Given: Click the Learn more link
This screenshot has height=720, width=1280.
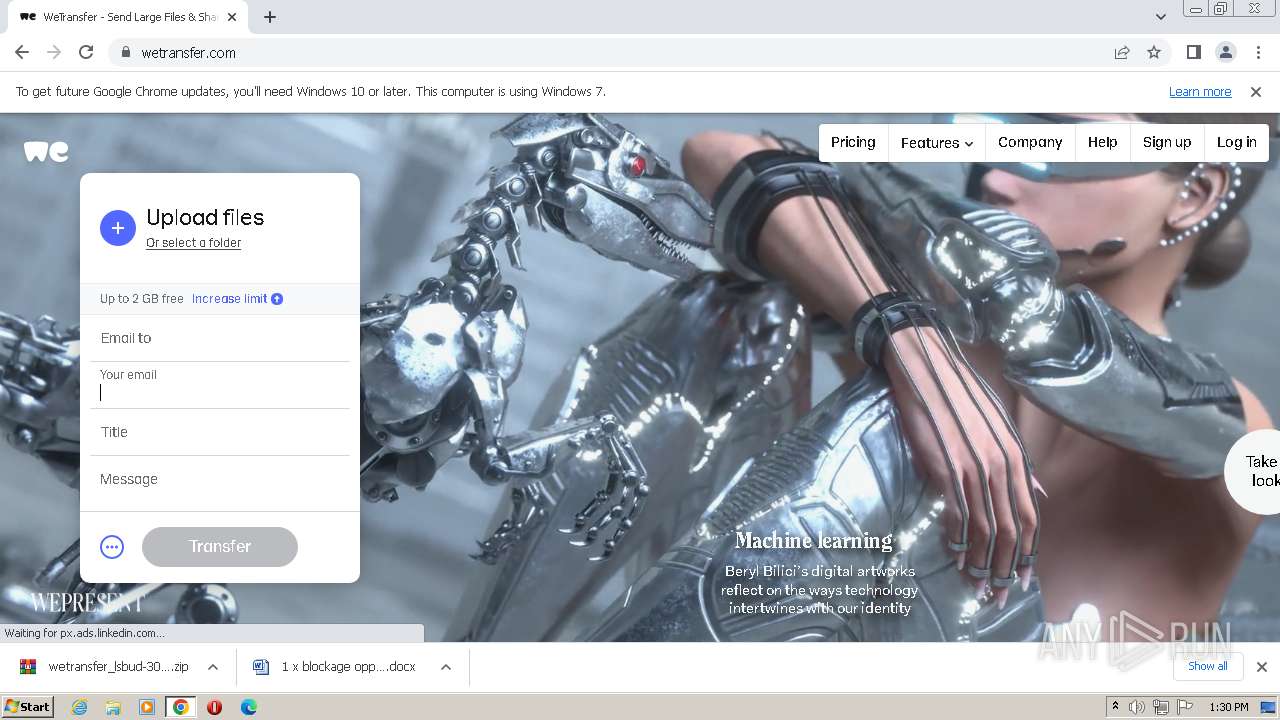Looking at the screenshot, I should (1200, 92).
